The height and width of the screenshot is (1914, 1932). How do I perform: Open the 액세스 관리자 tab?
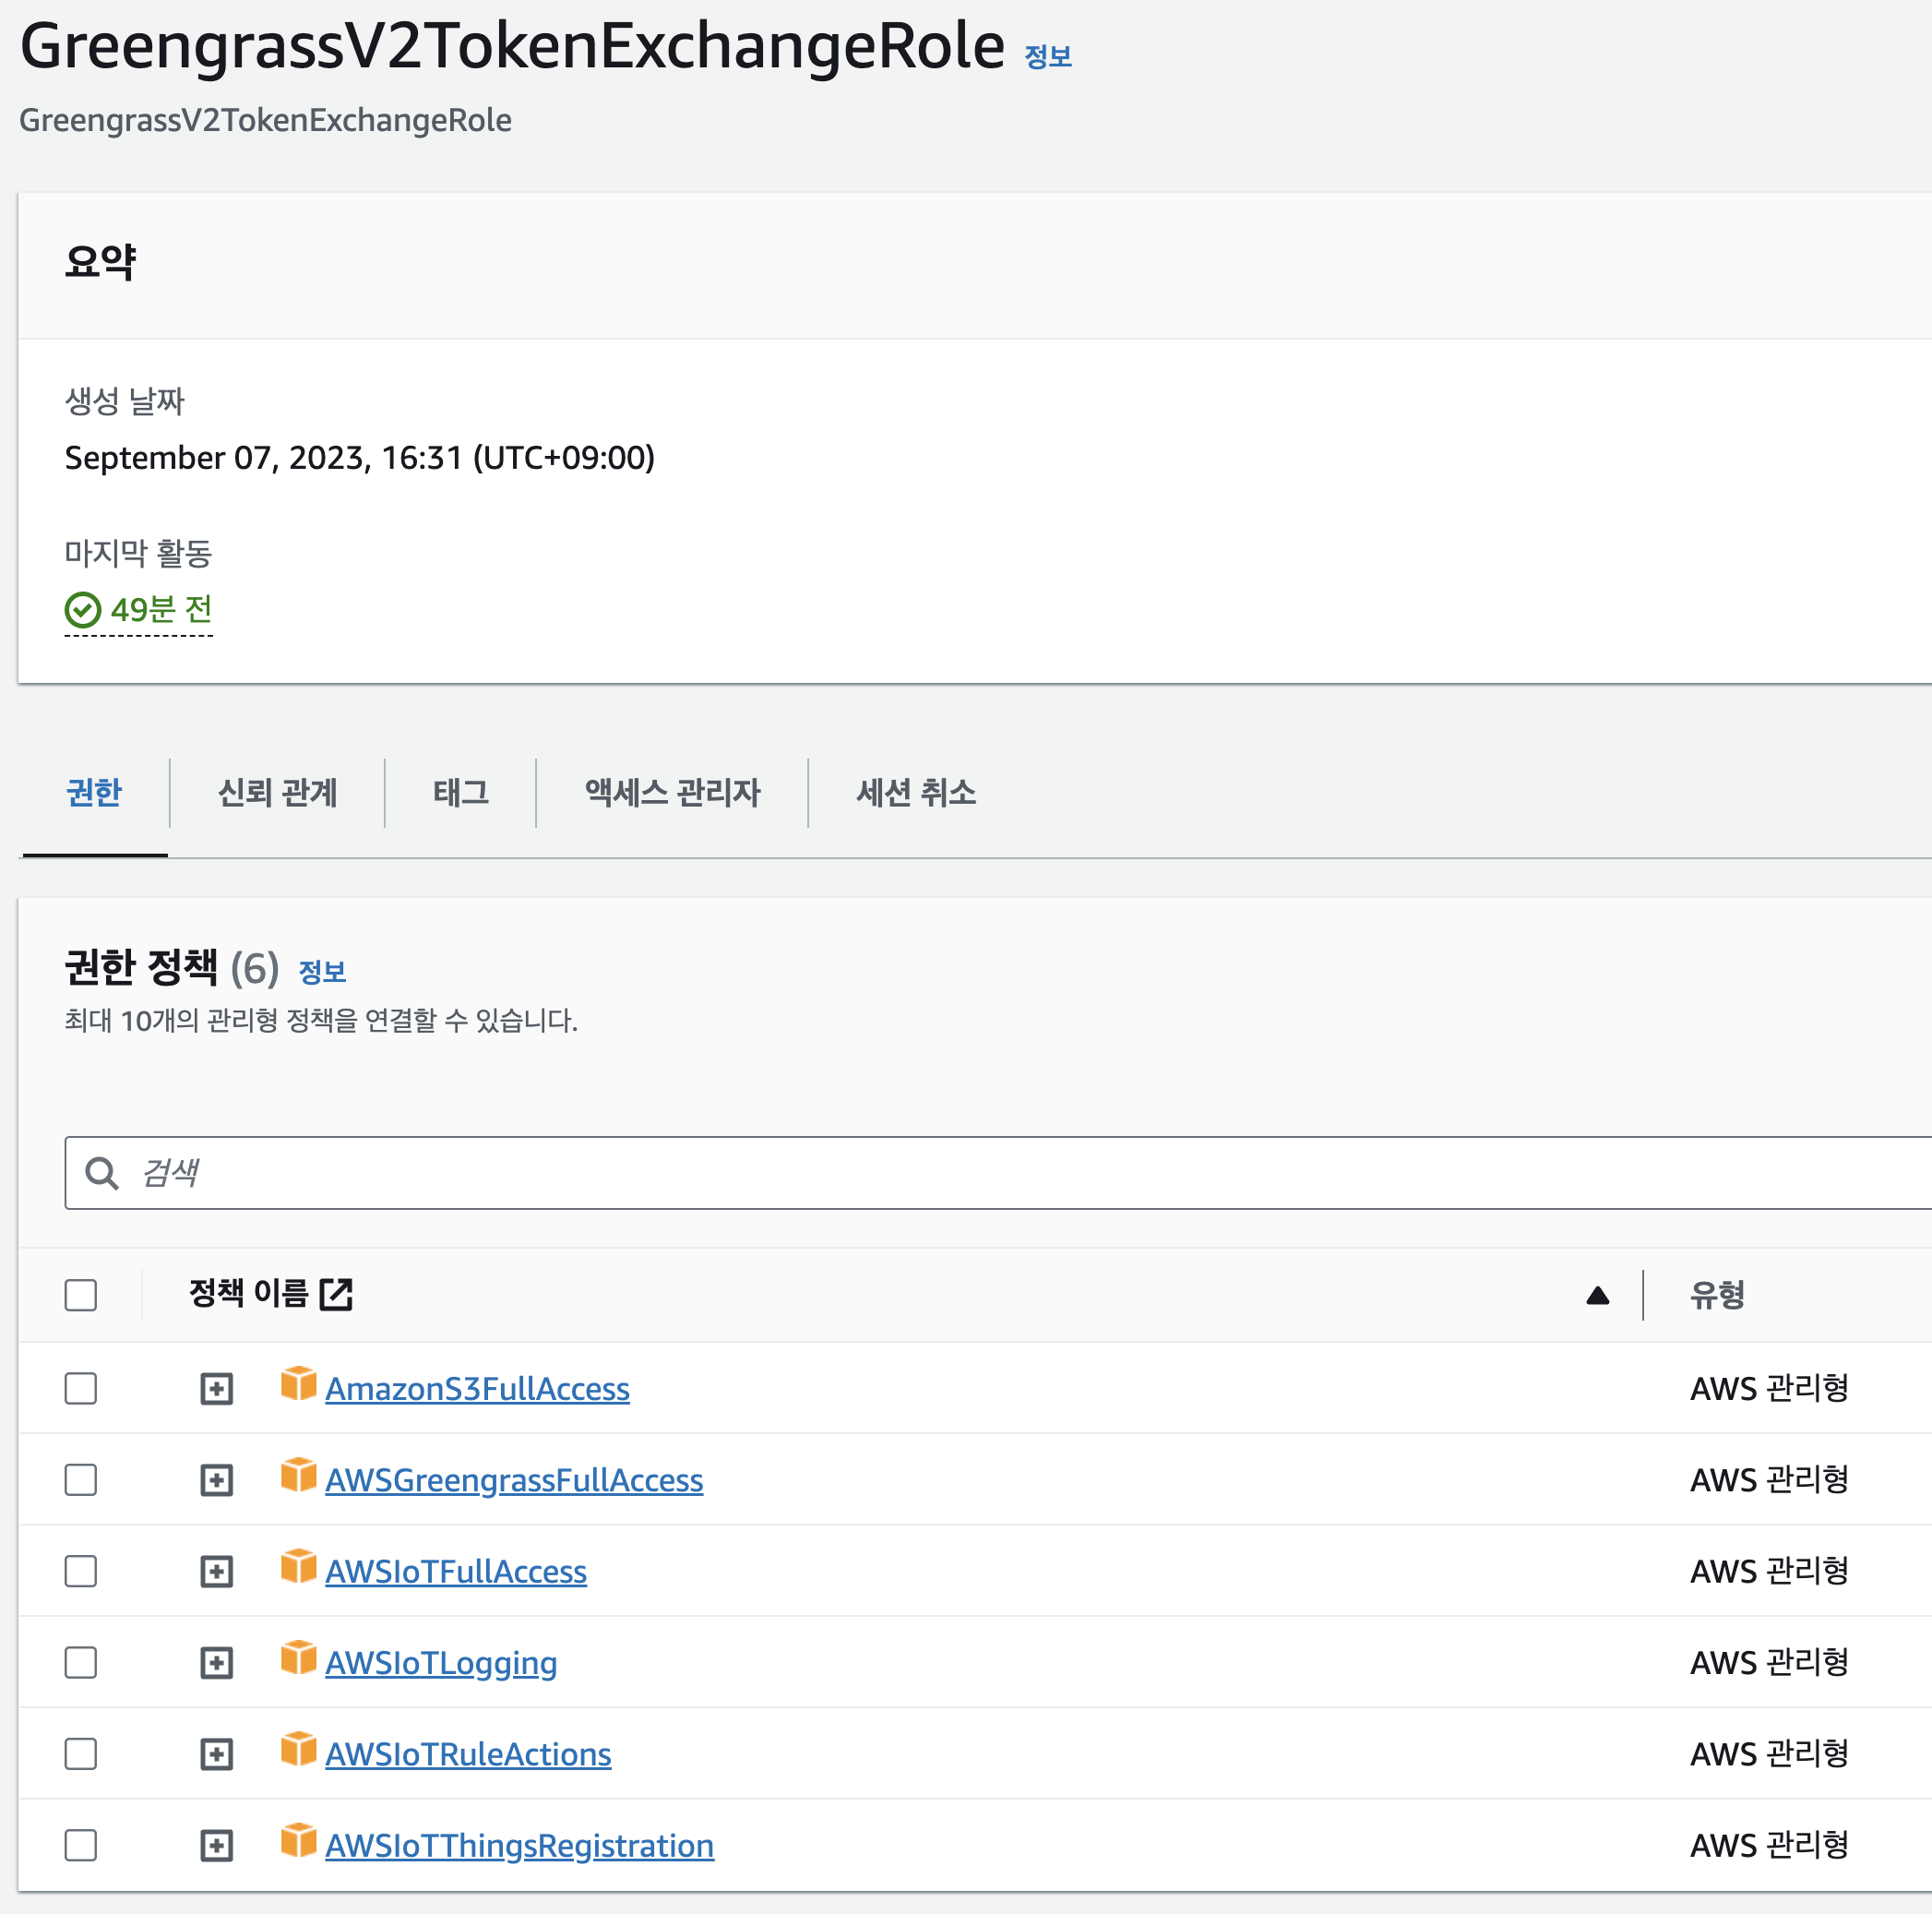[x=672, y=793]
